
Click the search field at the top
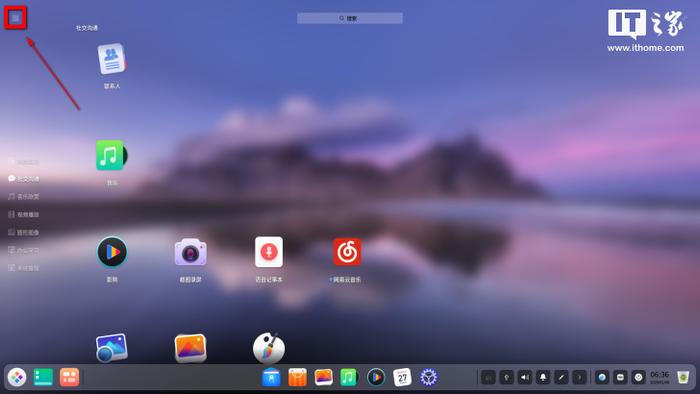(350, 18)
